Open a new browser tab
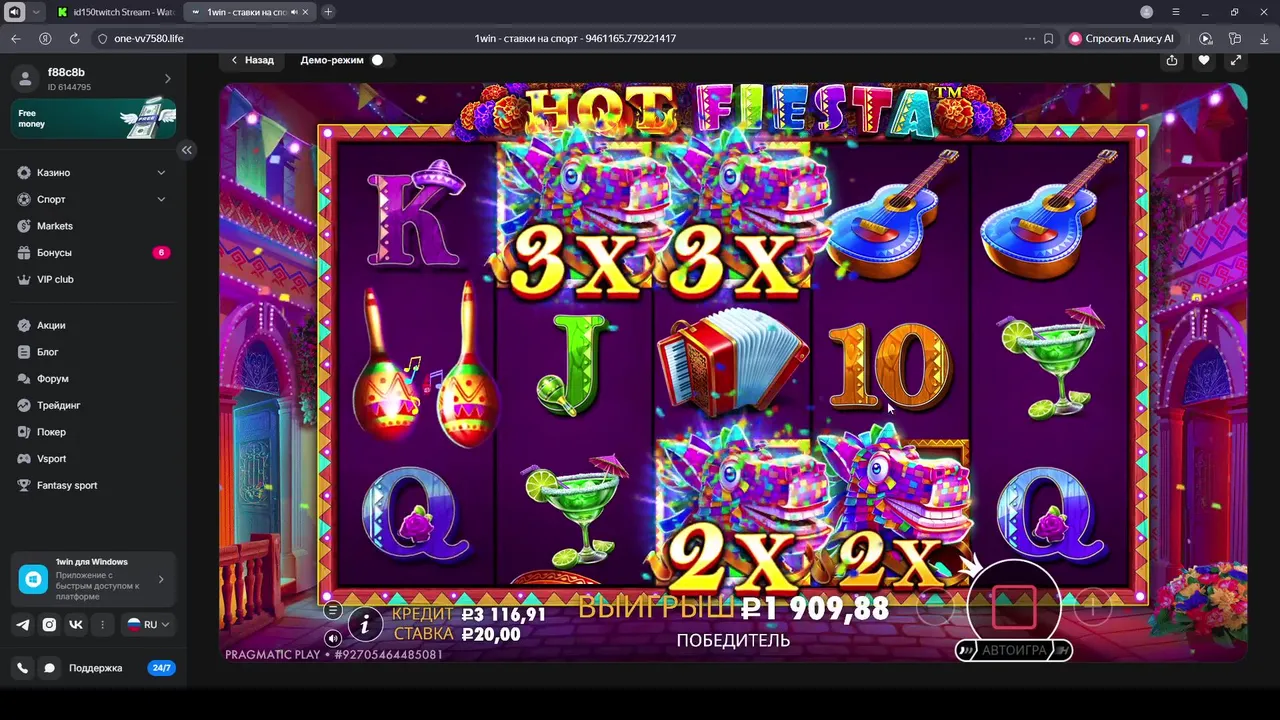 click(328, 12)
